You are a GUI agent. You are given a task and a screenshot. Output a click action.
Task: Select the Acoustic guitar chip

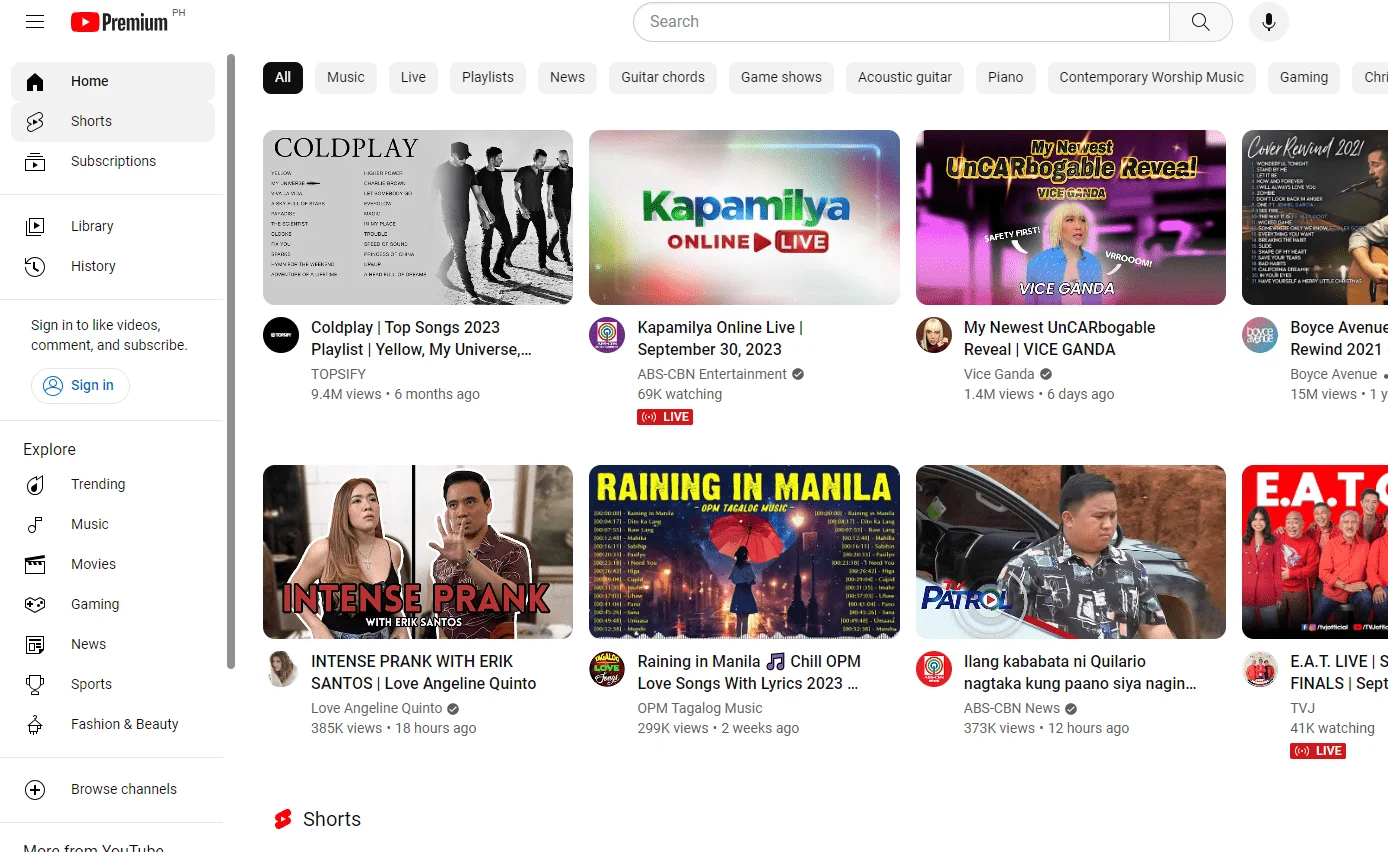[x=905, y=77]
